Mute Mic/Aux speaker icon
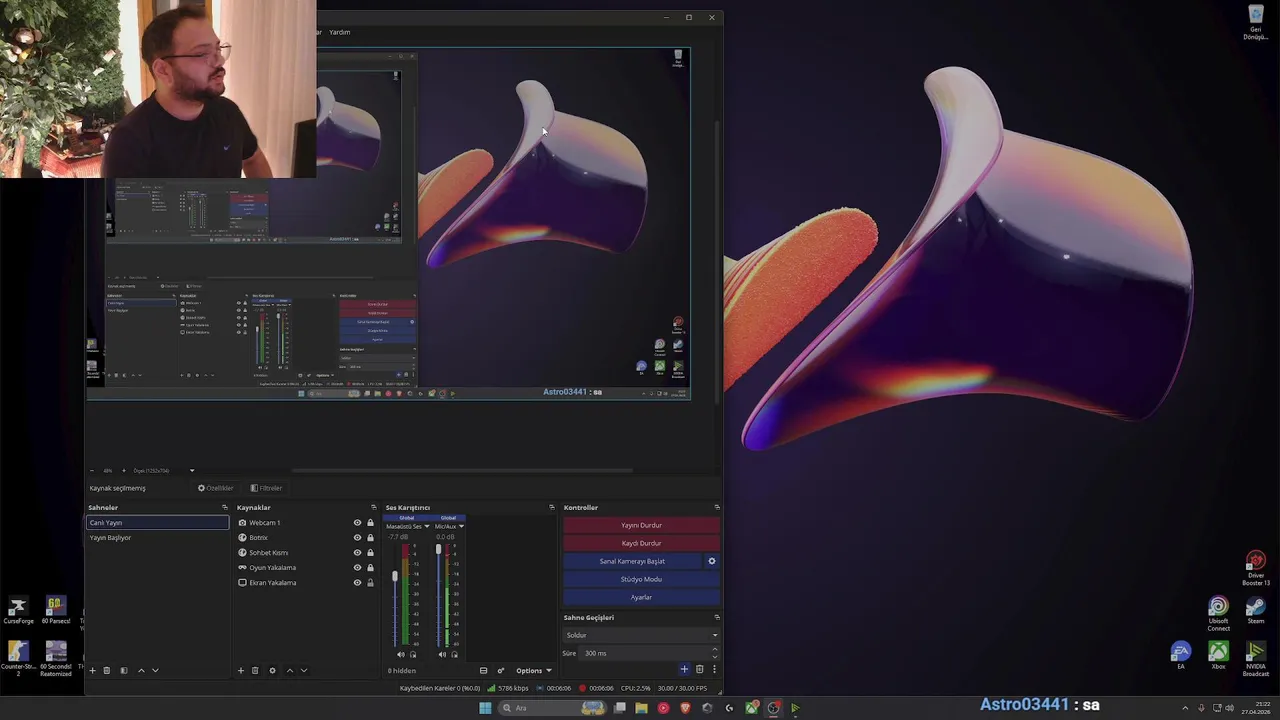The height and width of the screenshot is (720, 1280). (443, 654)
